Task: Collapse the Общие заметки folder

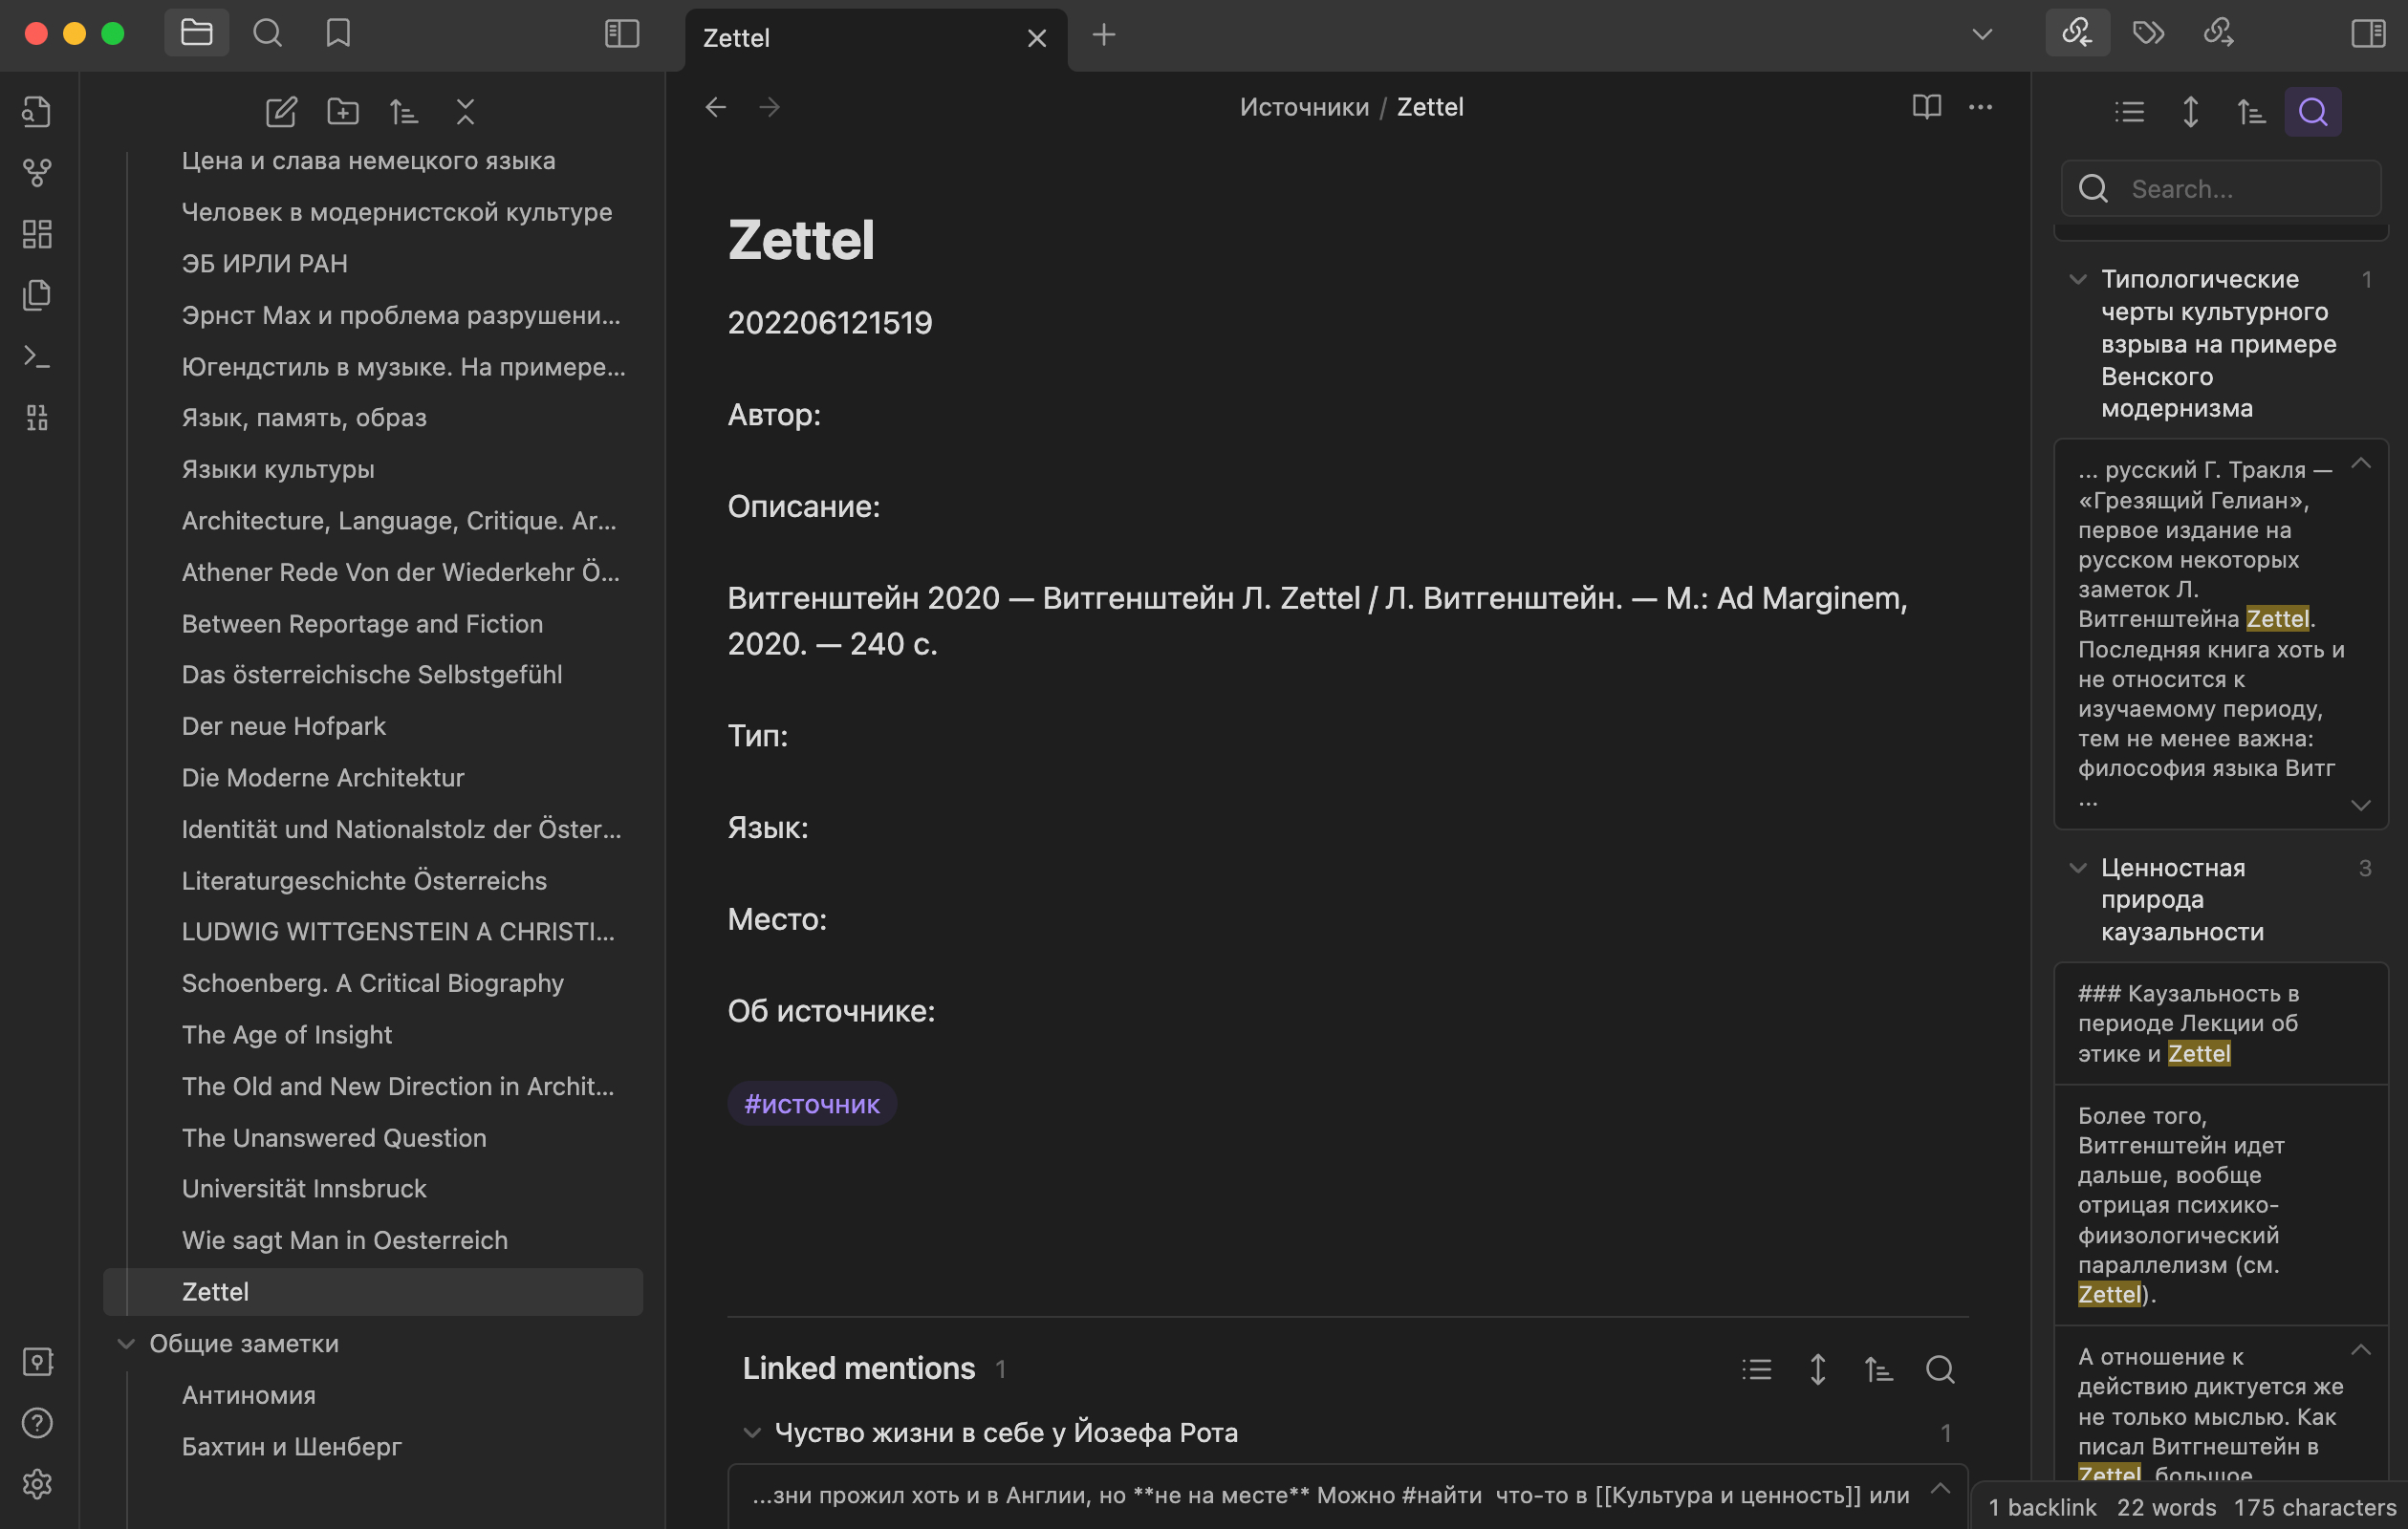Action: pos(126,1343)
